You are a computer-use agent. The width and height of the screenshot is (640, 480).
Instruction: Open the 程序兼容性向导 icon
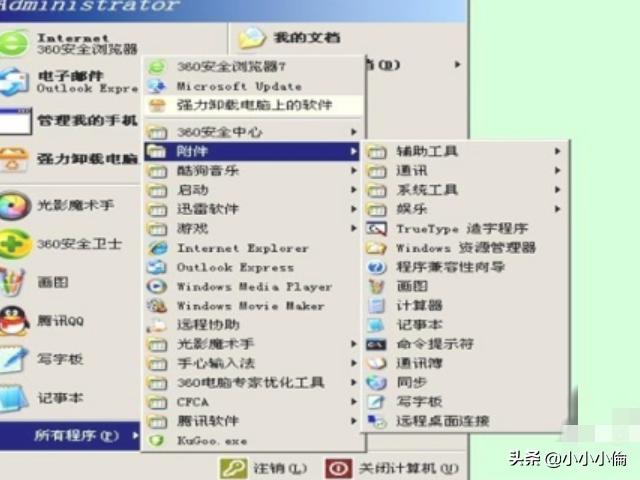point(376,267)
